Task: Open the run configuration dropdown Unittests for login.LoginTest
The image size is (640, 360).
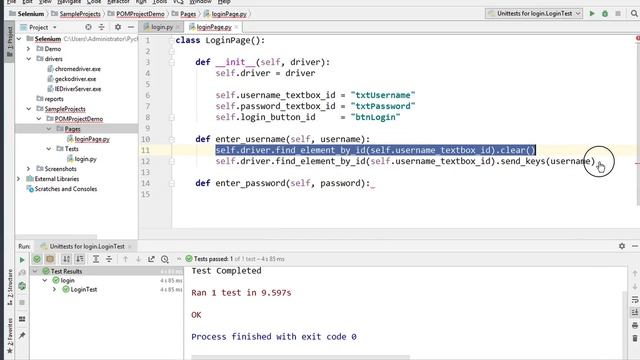Action: 534,13
